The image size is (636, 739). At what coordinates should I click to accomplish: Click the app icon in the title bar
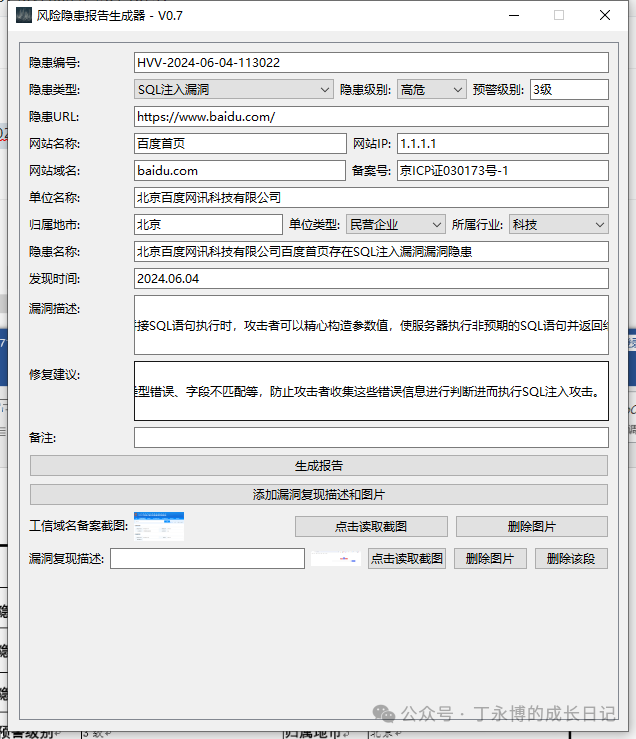[x=24, y=16]
